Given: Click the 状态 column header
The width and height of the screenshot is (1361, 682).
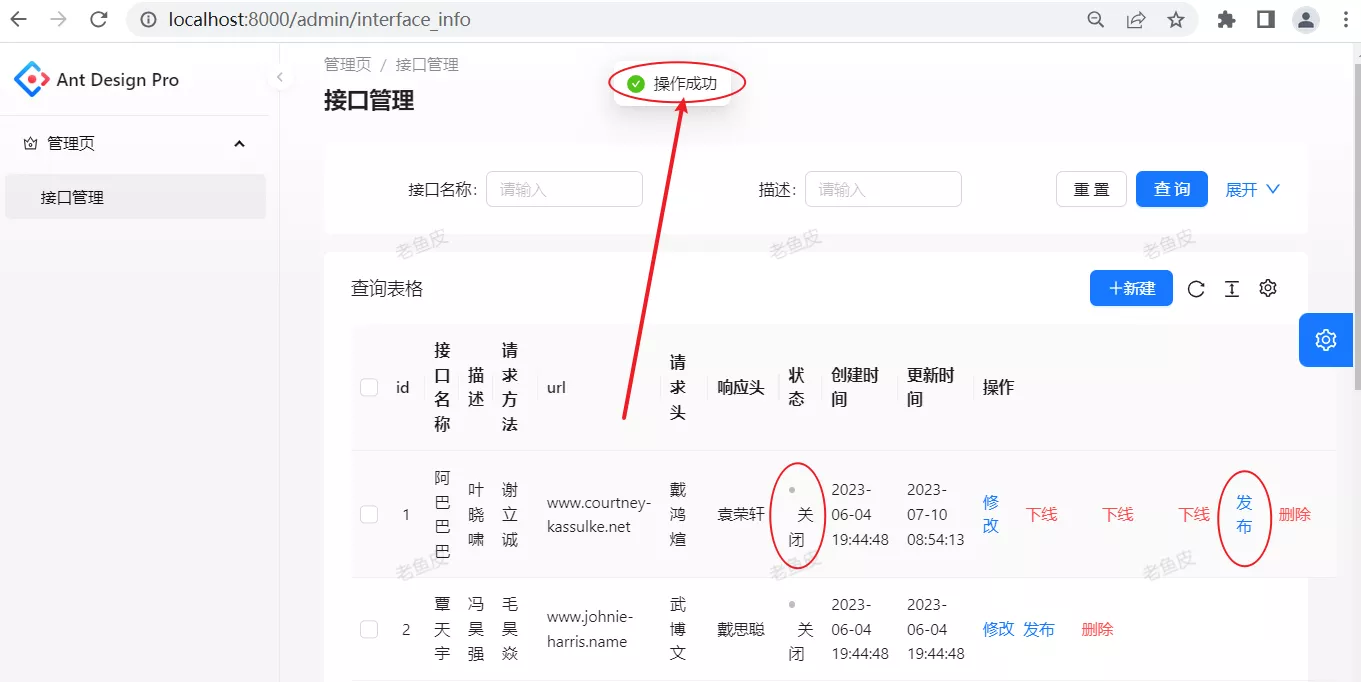Looking at the screenshot, I should pyautogui.click(x=796, y=387).
